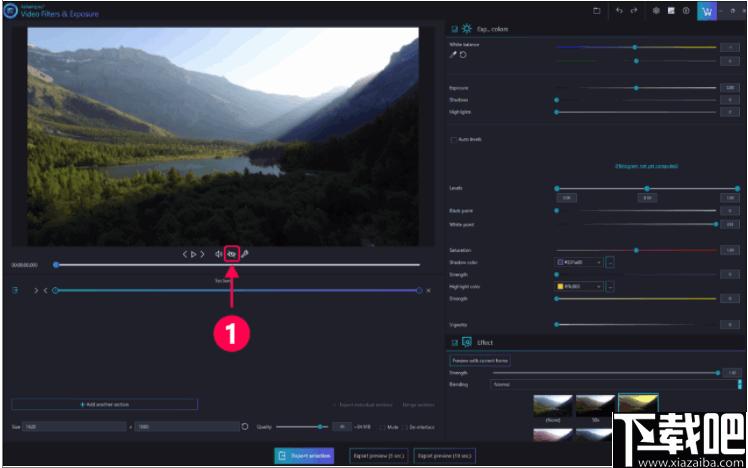
Task: Undo the last change in the title bar
Action: pyautogui.click(x=619, y=10)
